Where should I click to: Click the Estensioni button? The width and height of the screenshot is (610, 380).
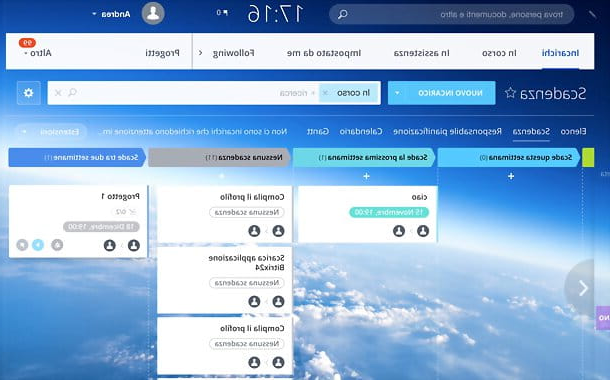(x=60, y=132)
